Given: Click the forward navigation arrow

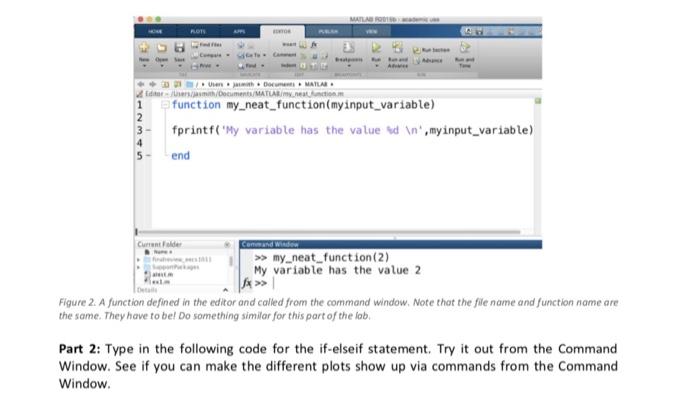Looking at the screenshot, I should pyautogui.click(x=152, y=84).
